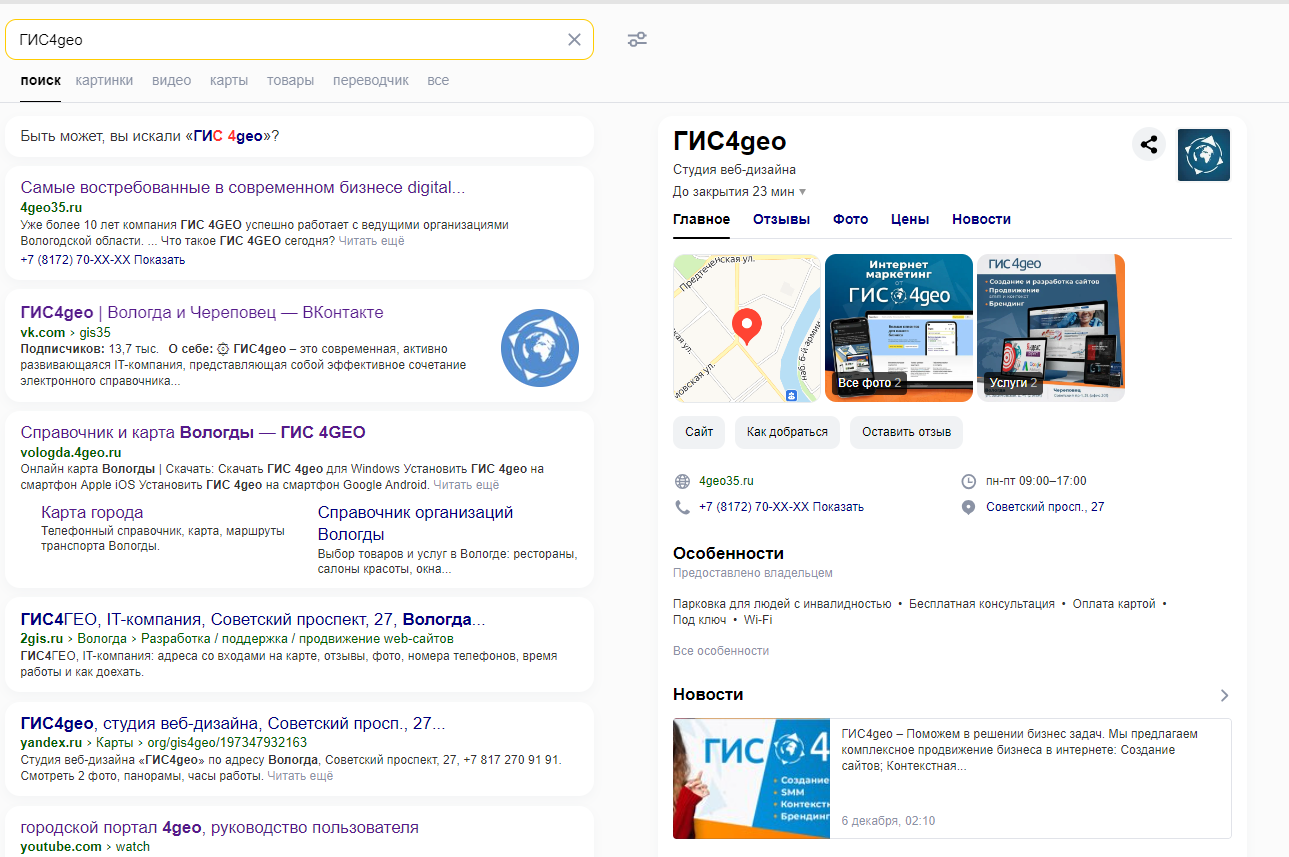This screenshot has width=1289, height=857.
Task: Open the Услуги services thumbnail
Action: pos(1050,328)
